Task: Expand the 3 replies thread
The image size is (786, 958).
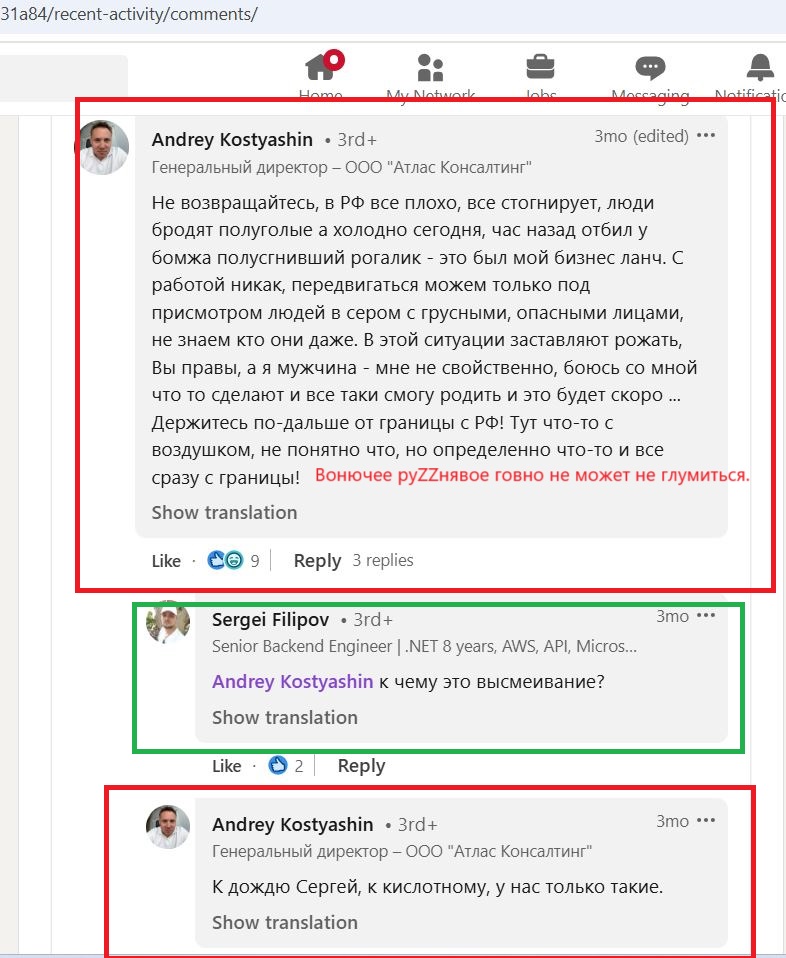Action: pos(383,560)
